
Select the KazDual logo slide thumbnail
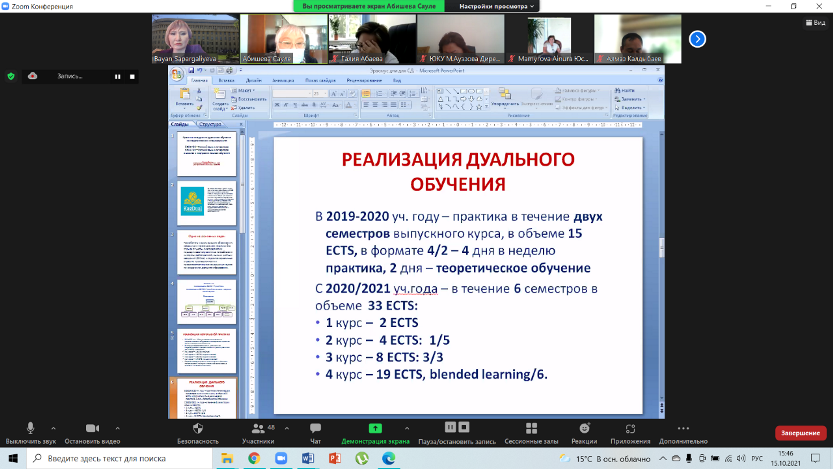pyautogui.click(x=207, y=206)
